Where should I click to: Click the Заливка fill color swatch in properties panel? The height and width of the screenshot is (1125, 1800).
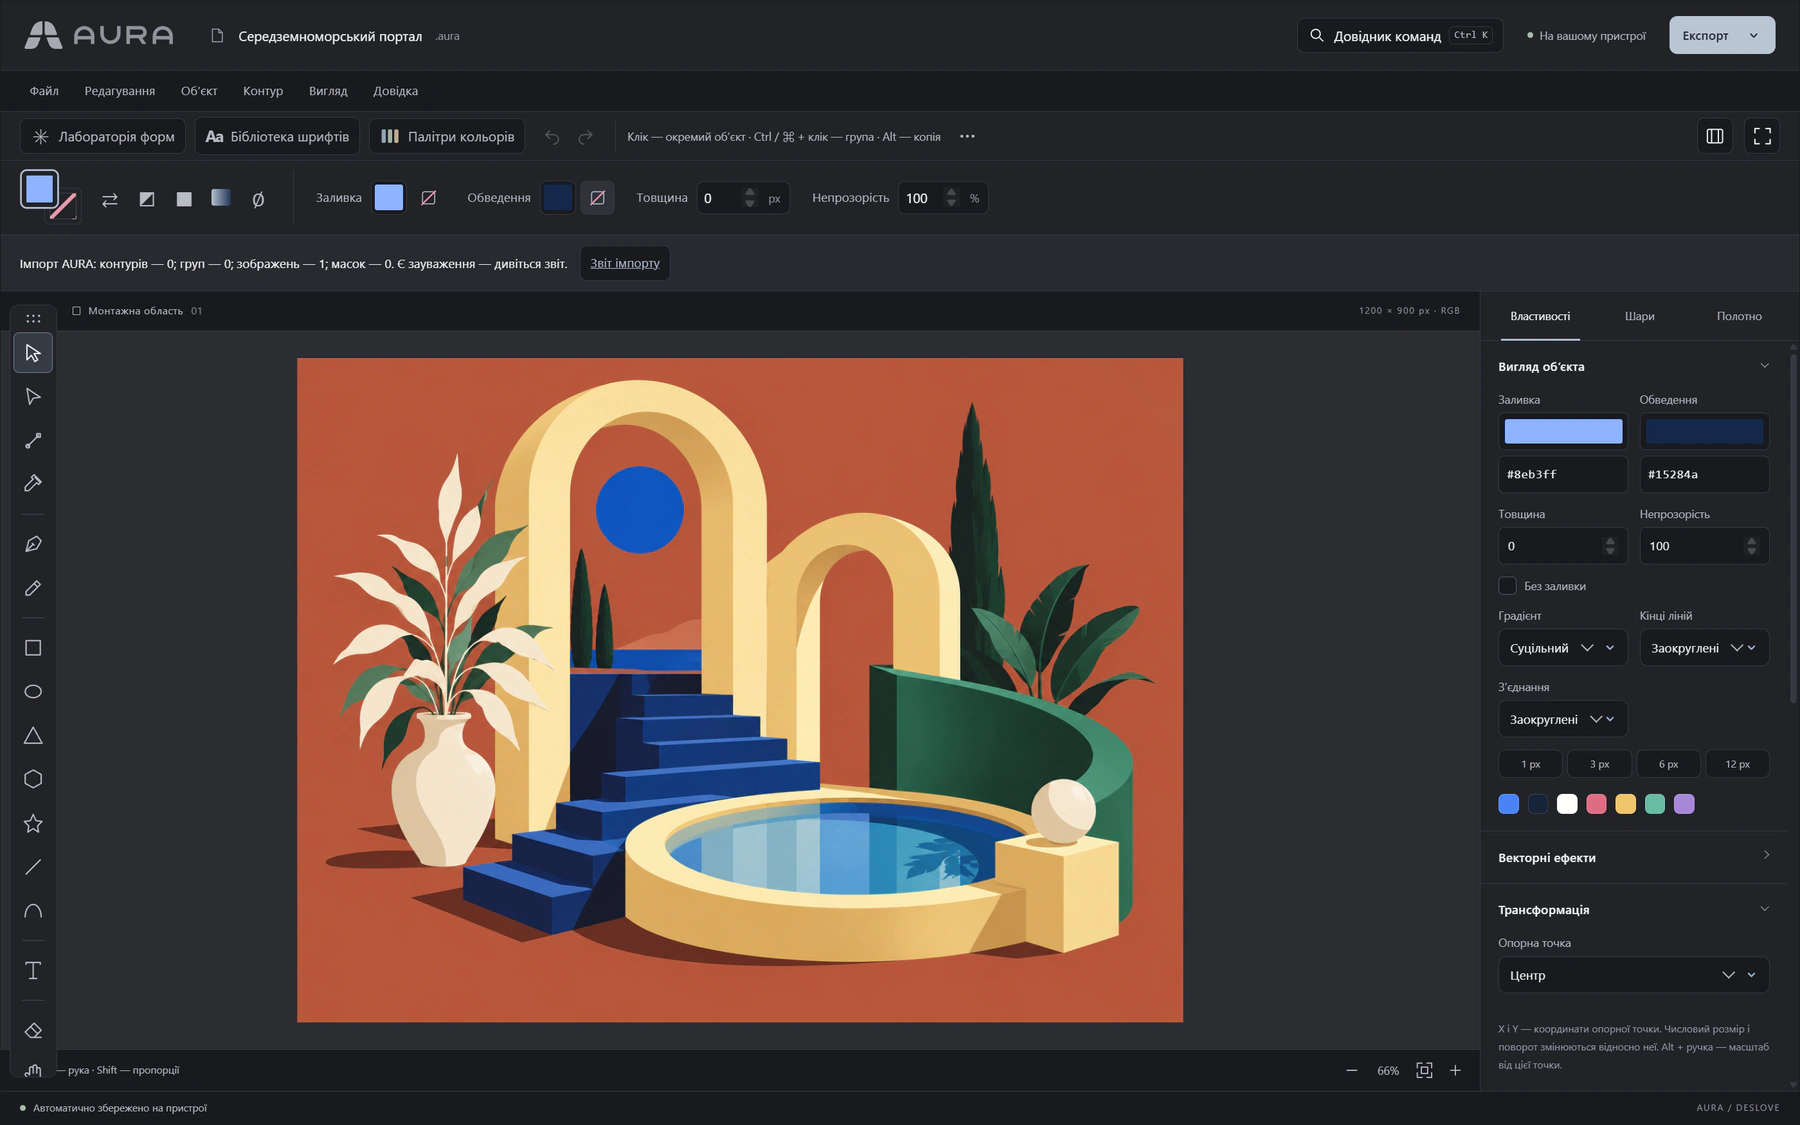[1563, 431]
